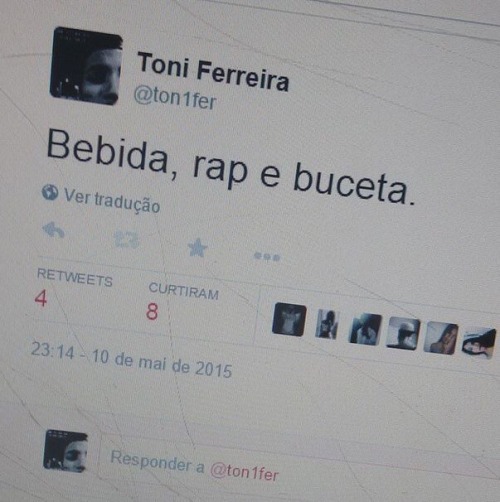Open Toni Ferreira's profile picture

point(86,66)
